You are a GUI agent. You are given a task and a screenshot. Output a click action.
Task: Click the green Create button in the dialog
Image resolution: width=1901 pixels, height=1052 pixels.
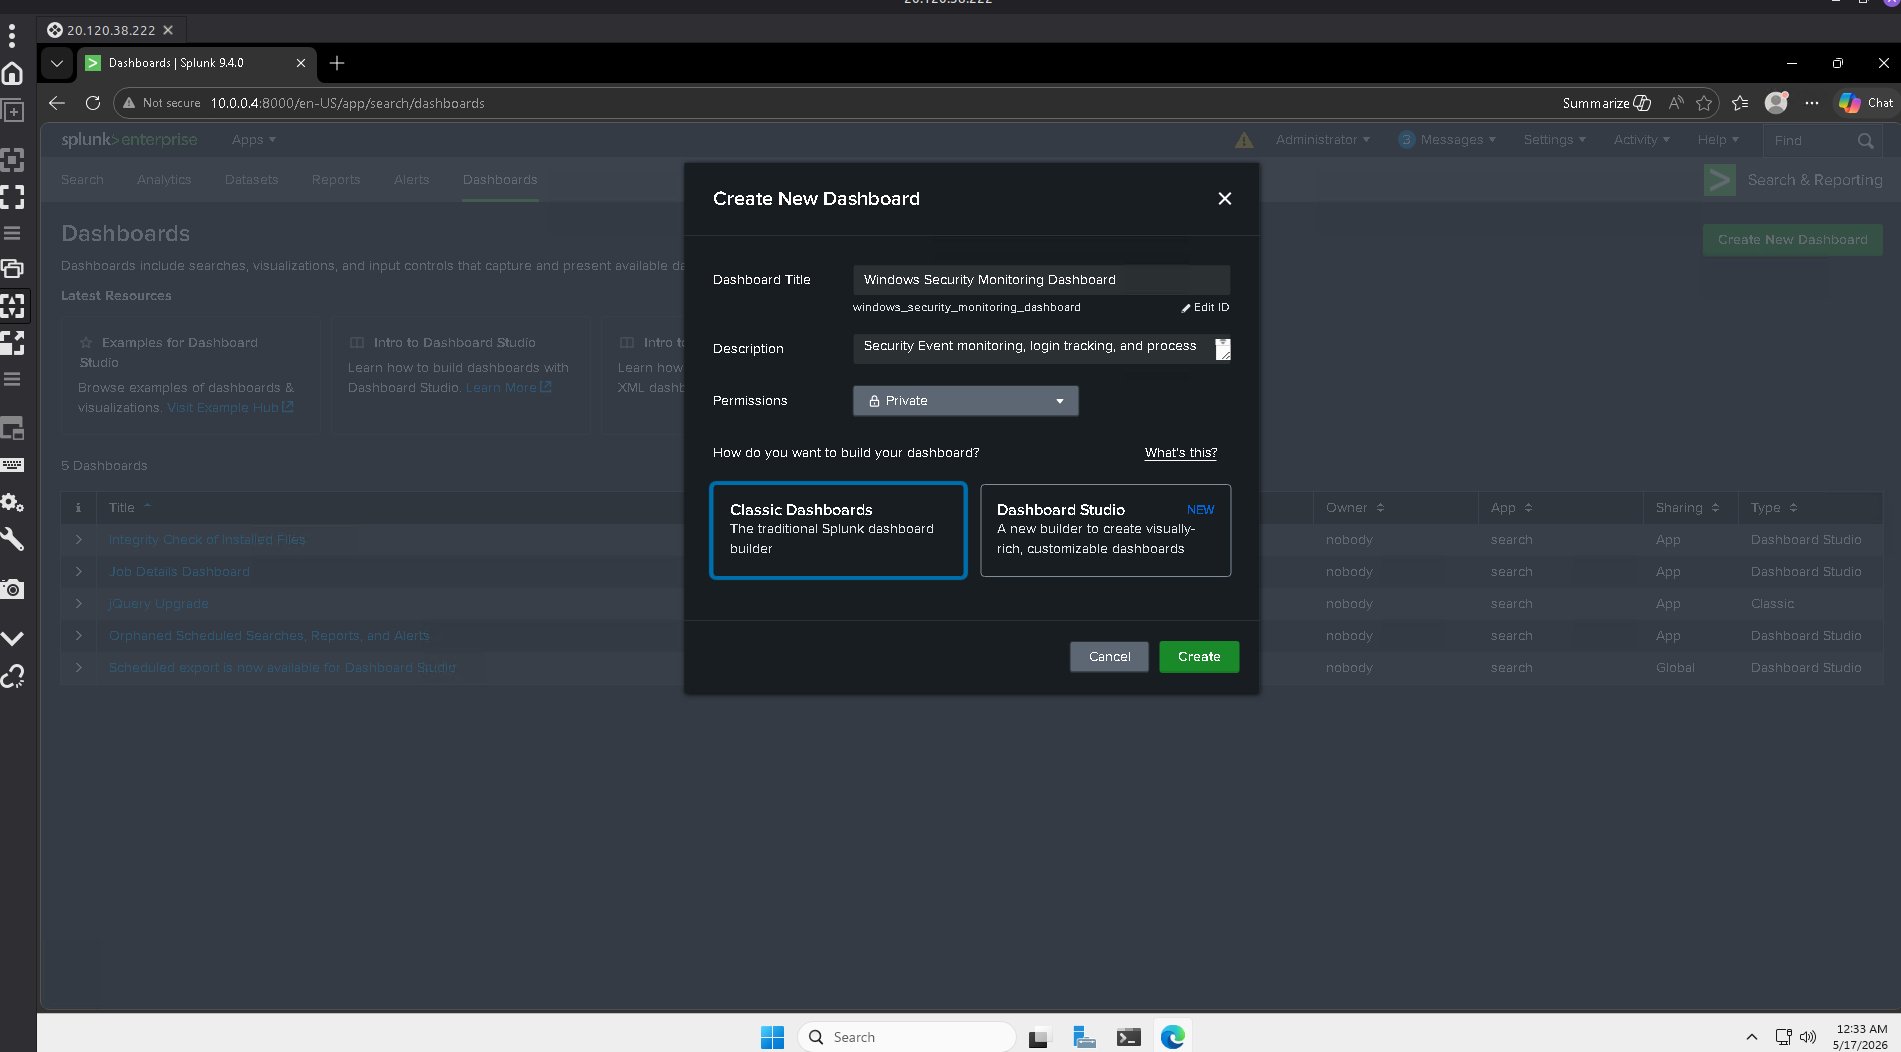coord(1199,657)
